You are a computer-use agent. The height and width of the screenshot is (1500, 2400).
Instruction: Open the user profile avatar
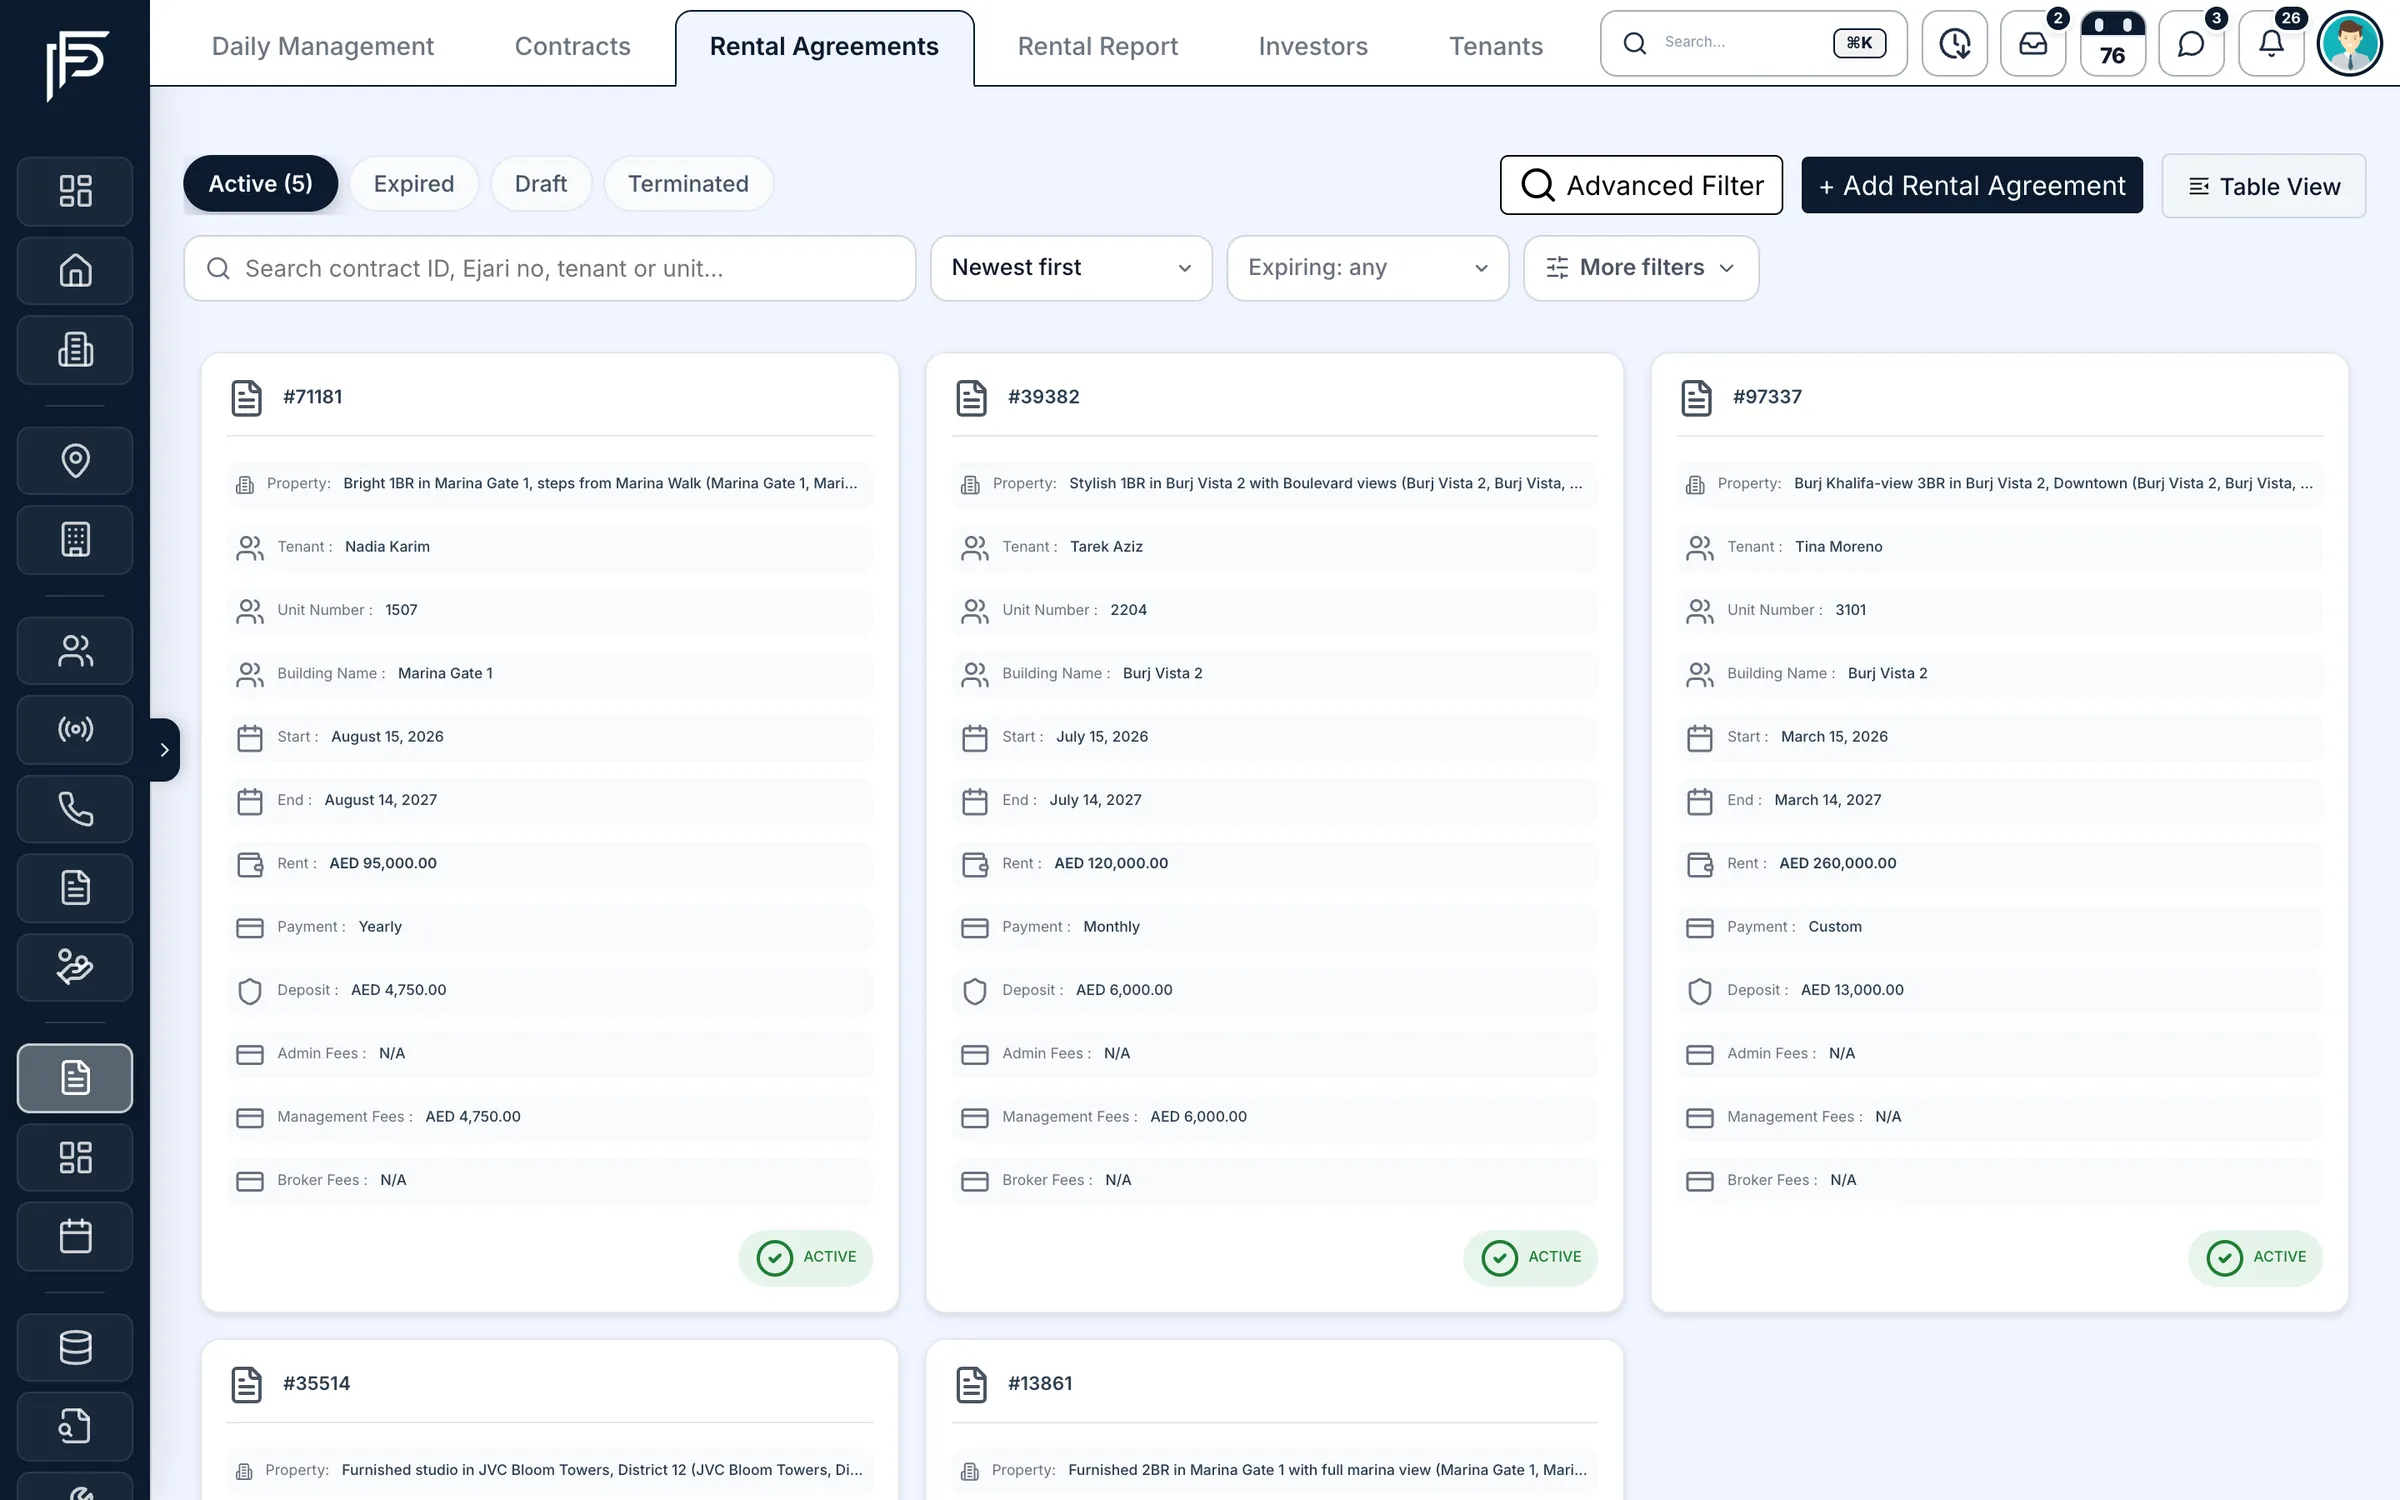2350,43
